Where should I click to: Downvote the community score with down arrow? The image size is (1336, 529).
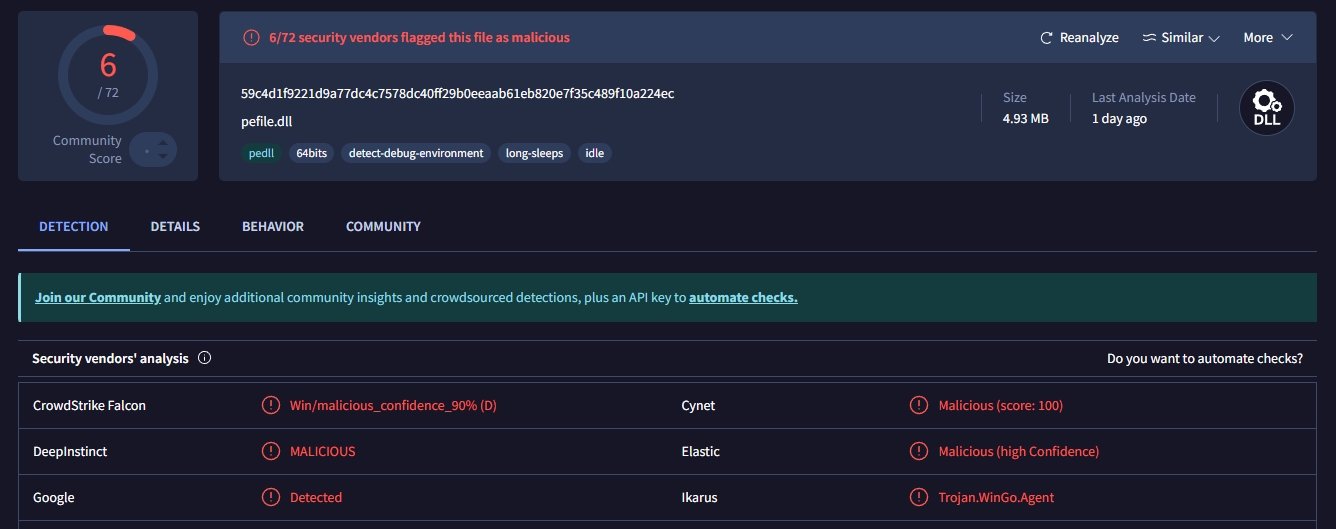[x=164, y=158]
